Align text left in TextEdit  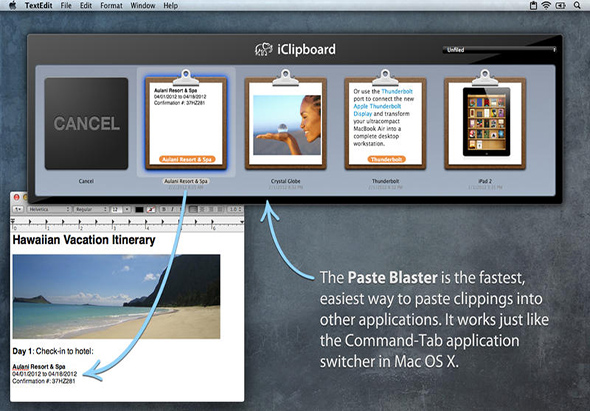pyautogui.click(x=193, y=209)
